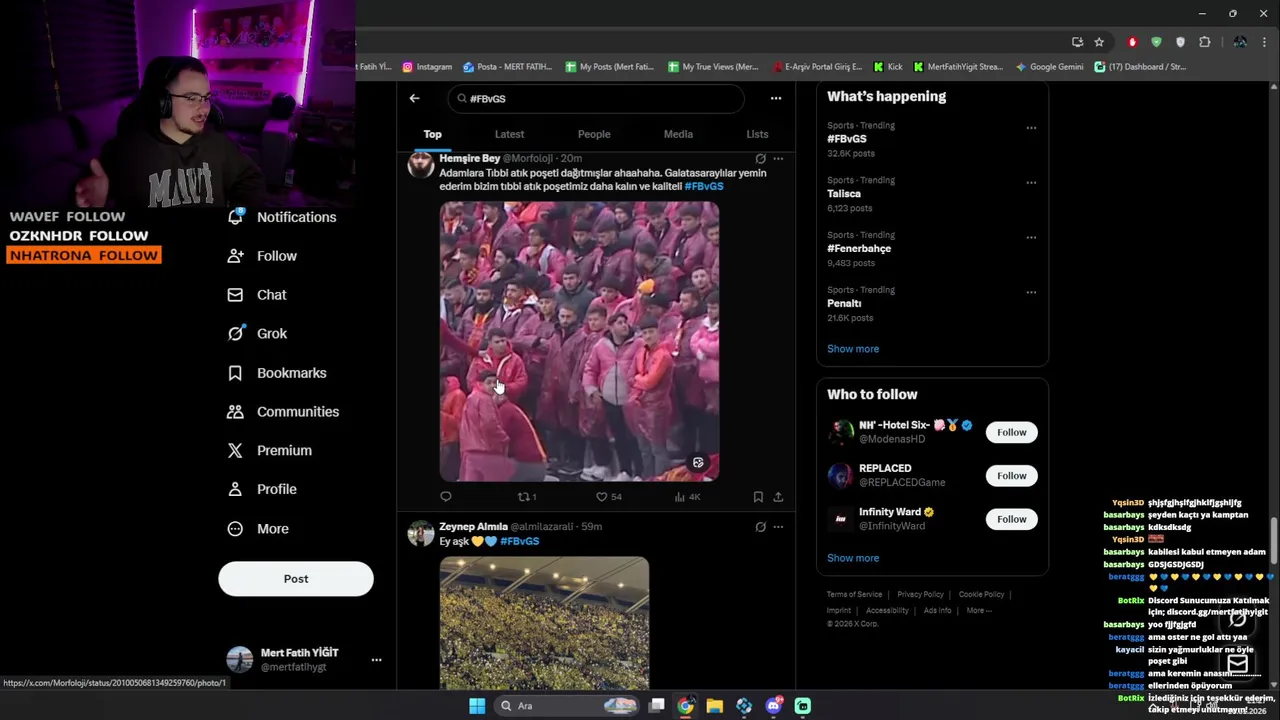Click the #FBvGS search field
This screenshot has width=1280, height=720.
[x=596, y=99]
